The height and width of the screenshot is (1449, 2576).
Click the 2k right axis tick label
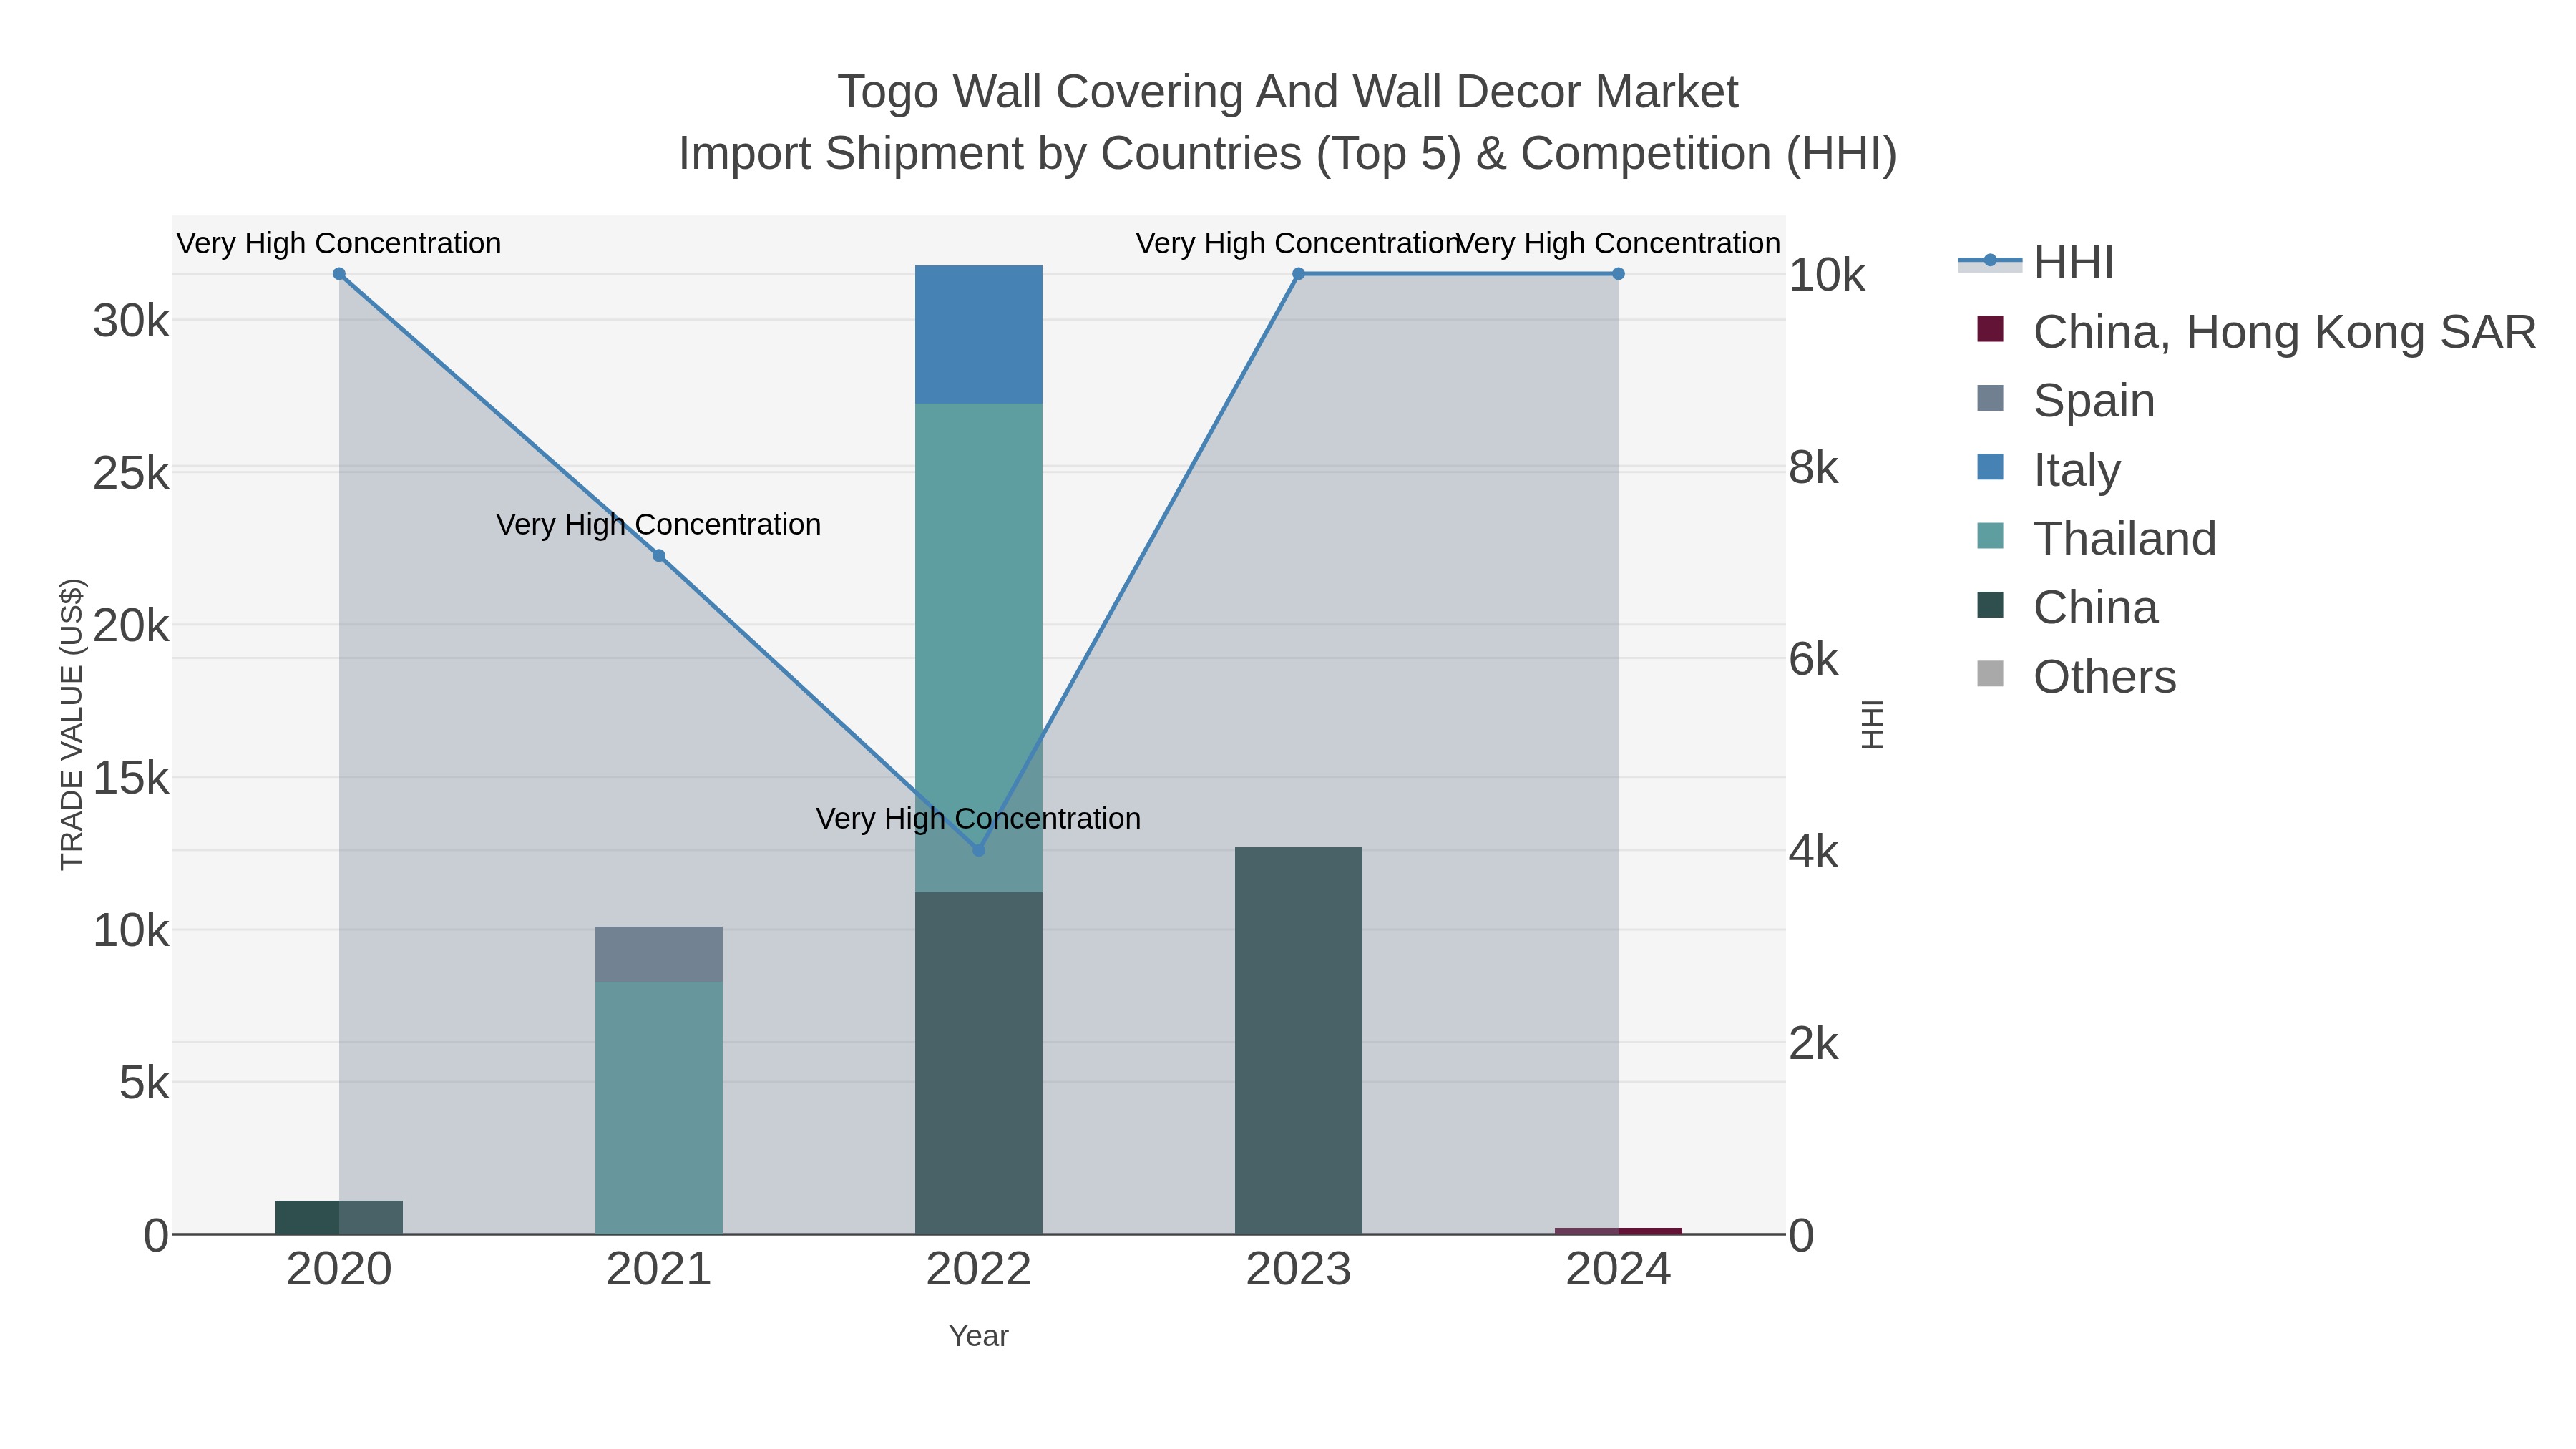click(1814, 1044)
